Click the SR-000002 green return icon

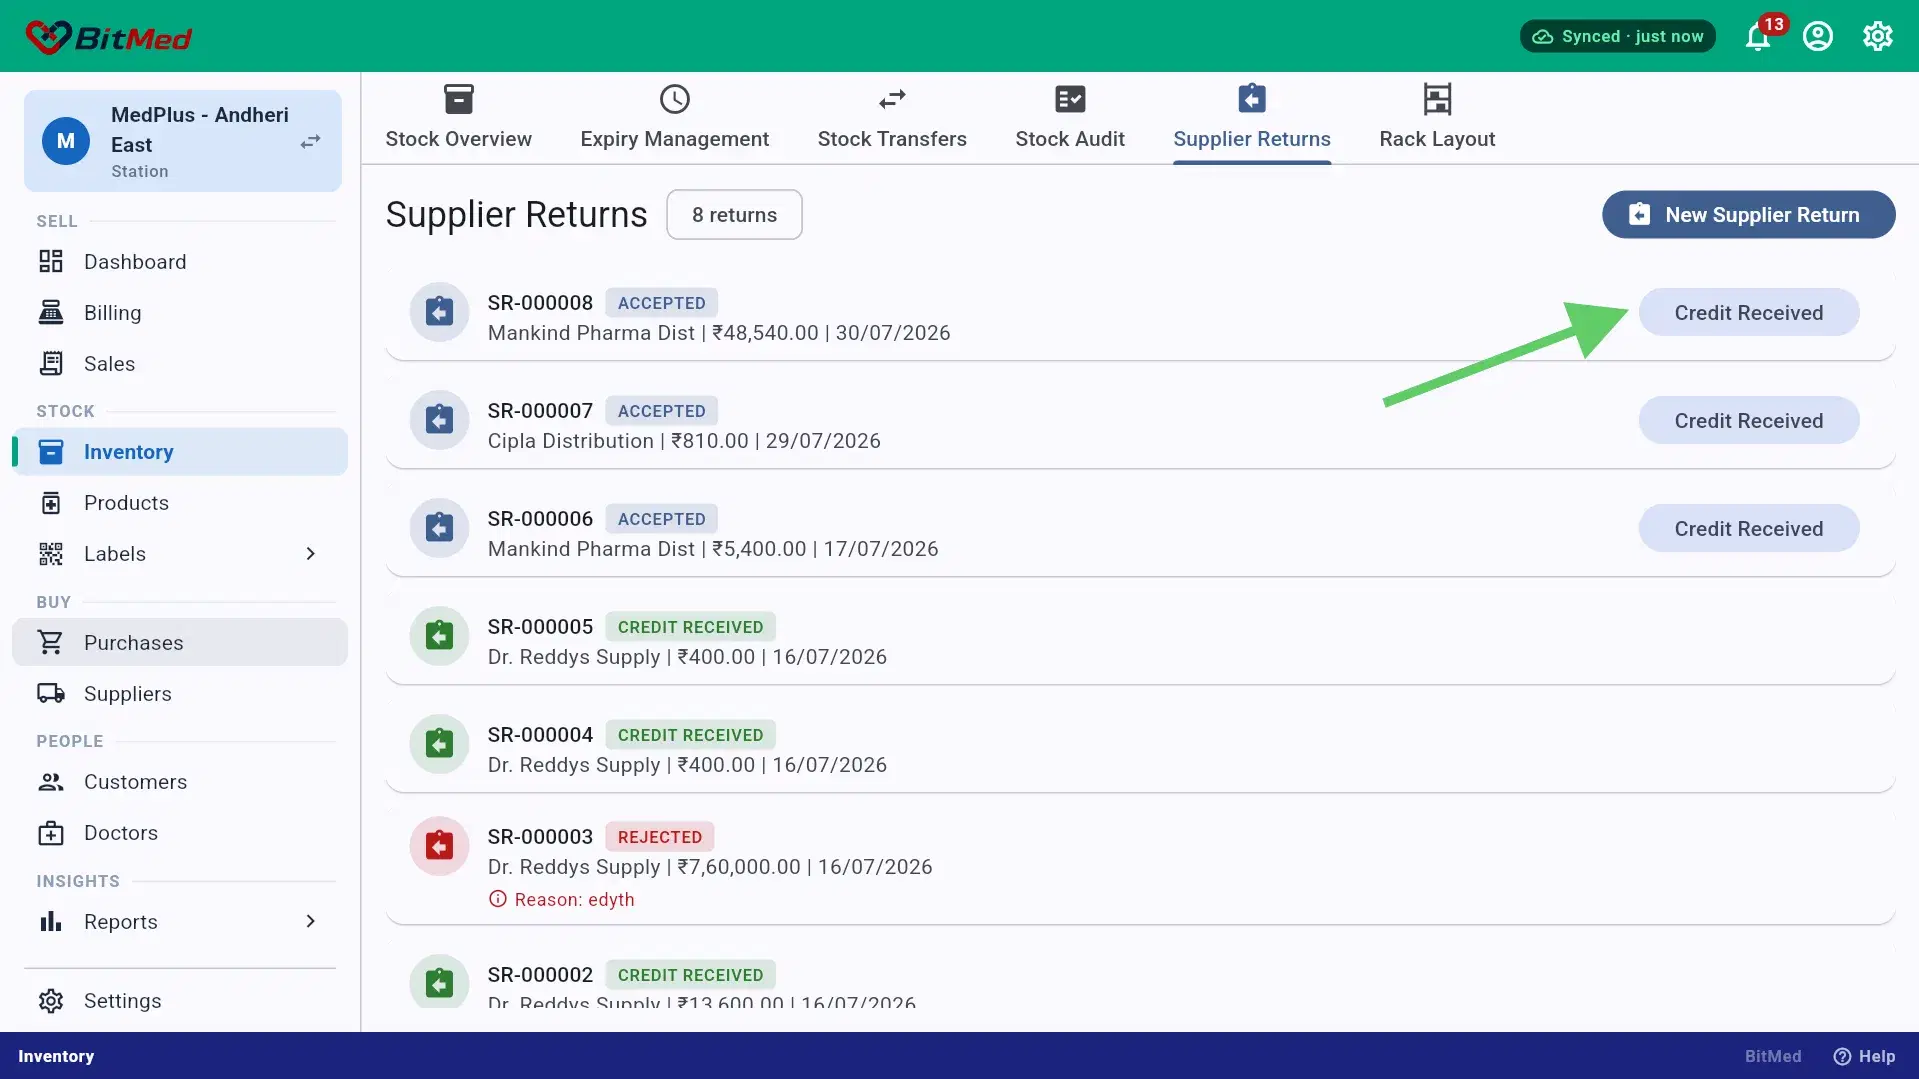tap(439, 984)
